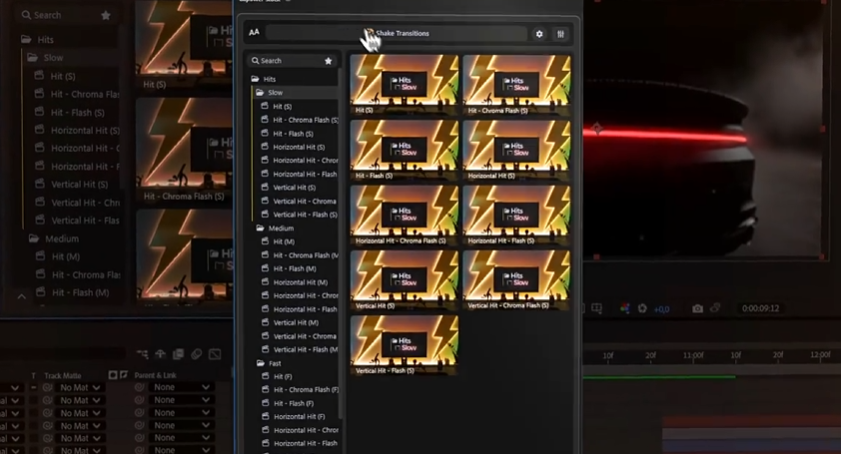Collapse the Medium folder in preset tree
This screenshot has width=841, height=454.
coord(261,228)
